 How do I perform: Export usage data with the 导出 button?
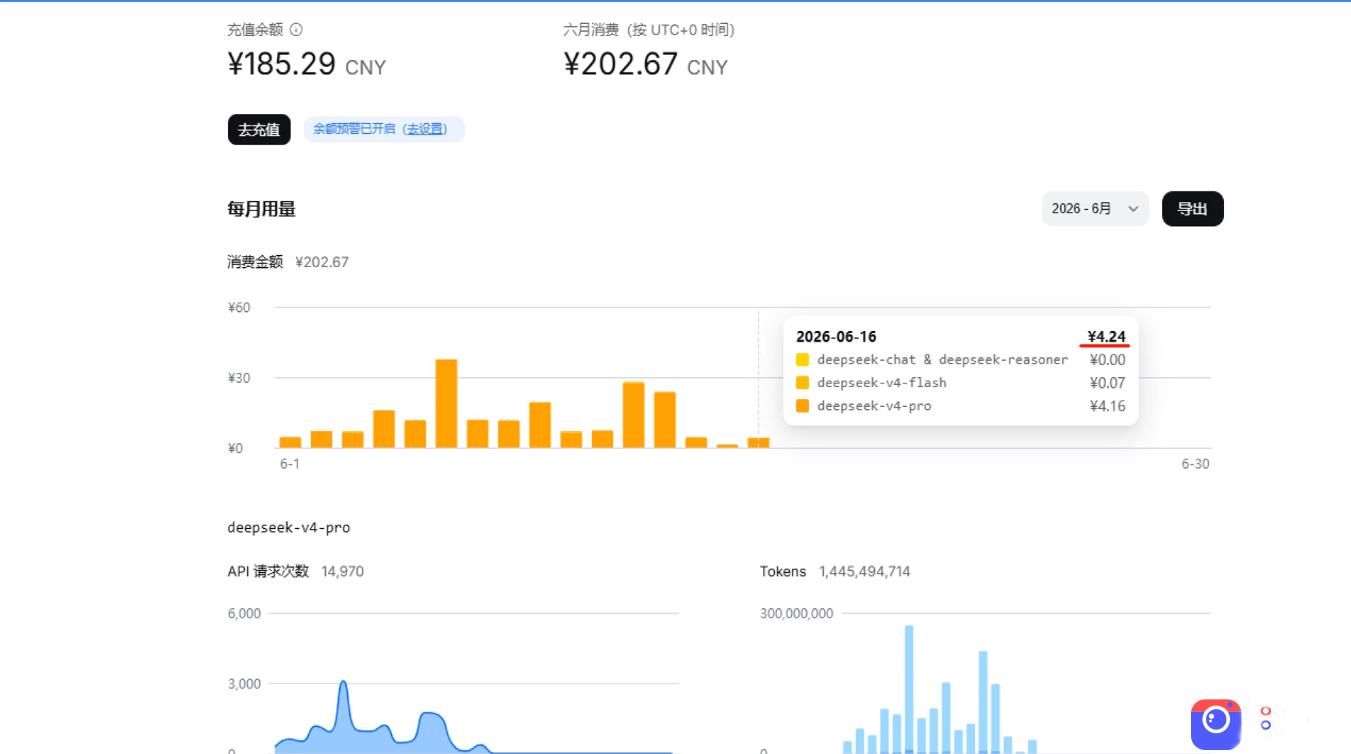(1192, 209)
